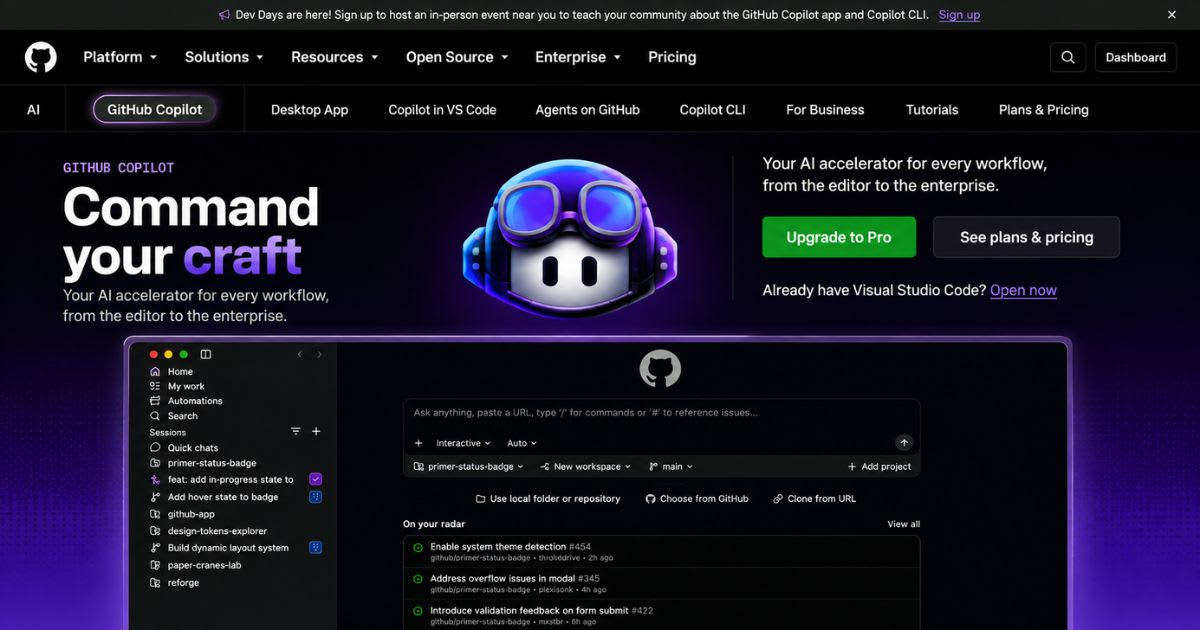This screenshot has height=630, width=1200.
Task: Open the New workspace dropdown
Action: pyautogui.click(x=586, y=466)
